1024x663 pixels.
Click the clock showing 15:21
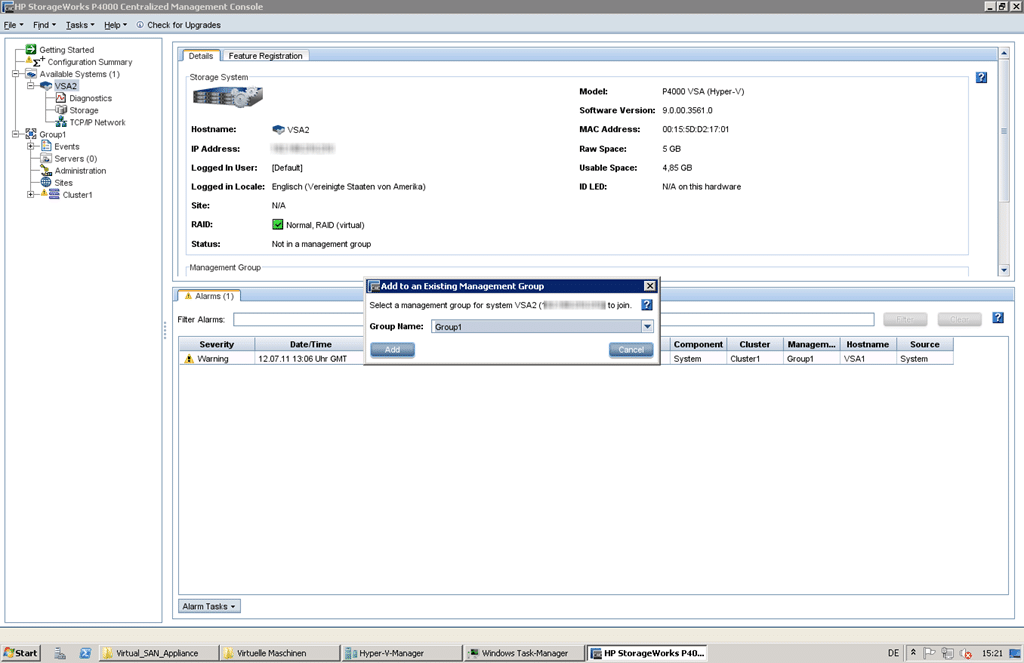point(992,653)
